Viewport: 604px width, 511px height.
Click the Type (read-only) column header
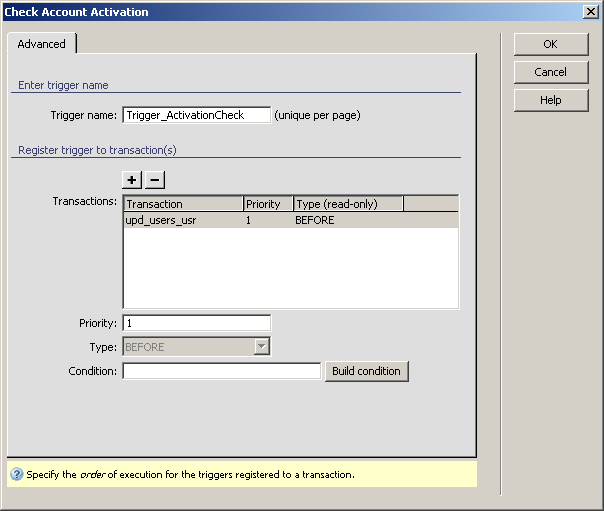[348, 204]
